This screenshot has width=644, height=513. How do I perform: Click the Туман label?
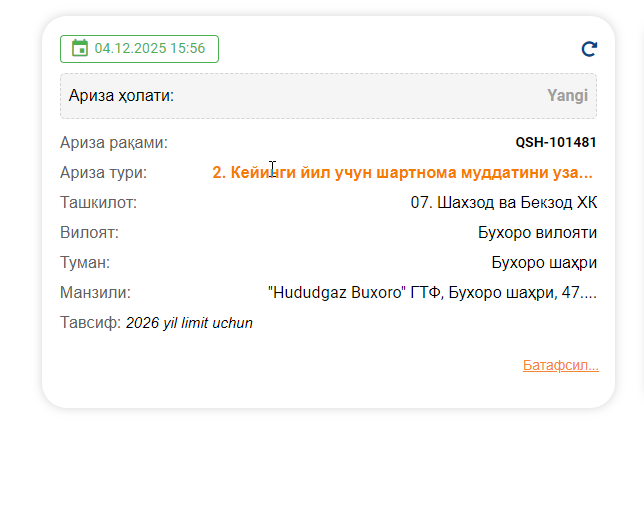pos(85,262)
